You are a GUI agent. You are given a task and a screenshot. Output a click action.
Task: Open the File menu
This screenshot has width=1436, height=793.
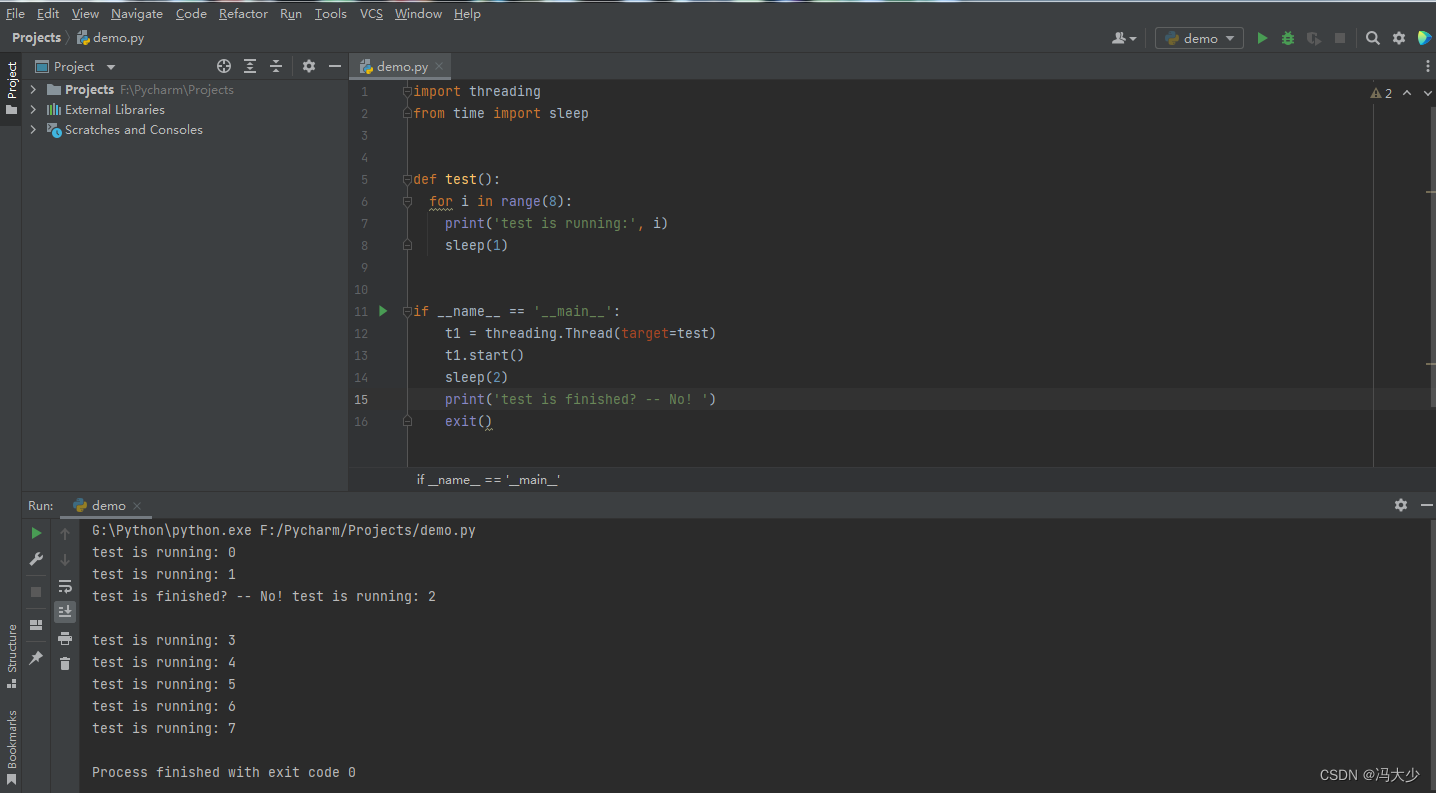15,13
